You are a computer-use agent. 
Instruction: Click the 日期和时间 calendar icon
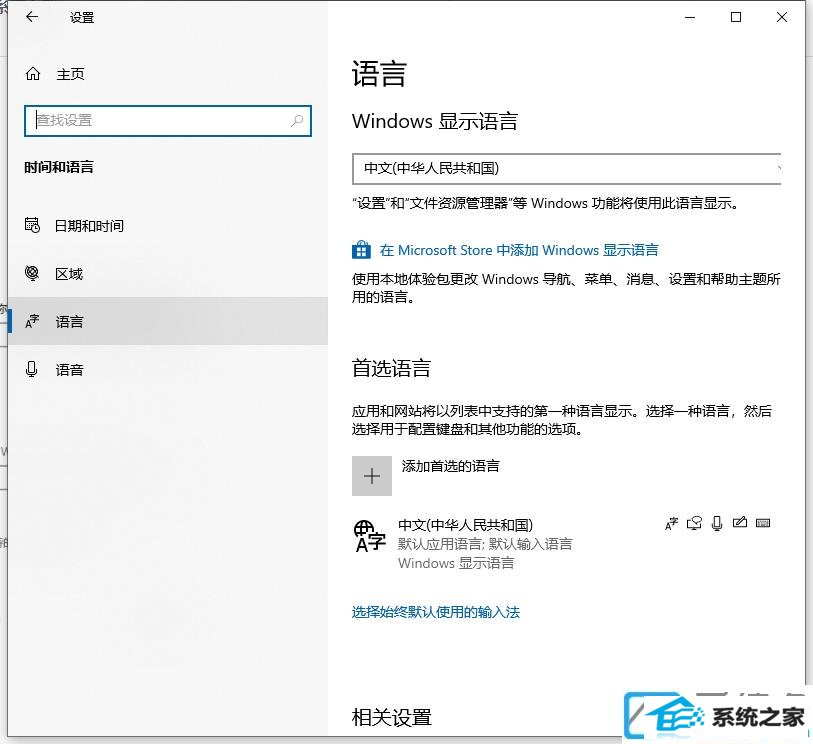point(32,225)
